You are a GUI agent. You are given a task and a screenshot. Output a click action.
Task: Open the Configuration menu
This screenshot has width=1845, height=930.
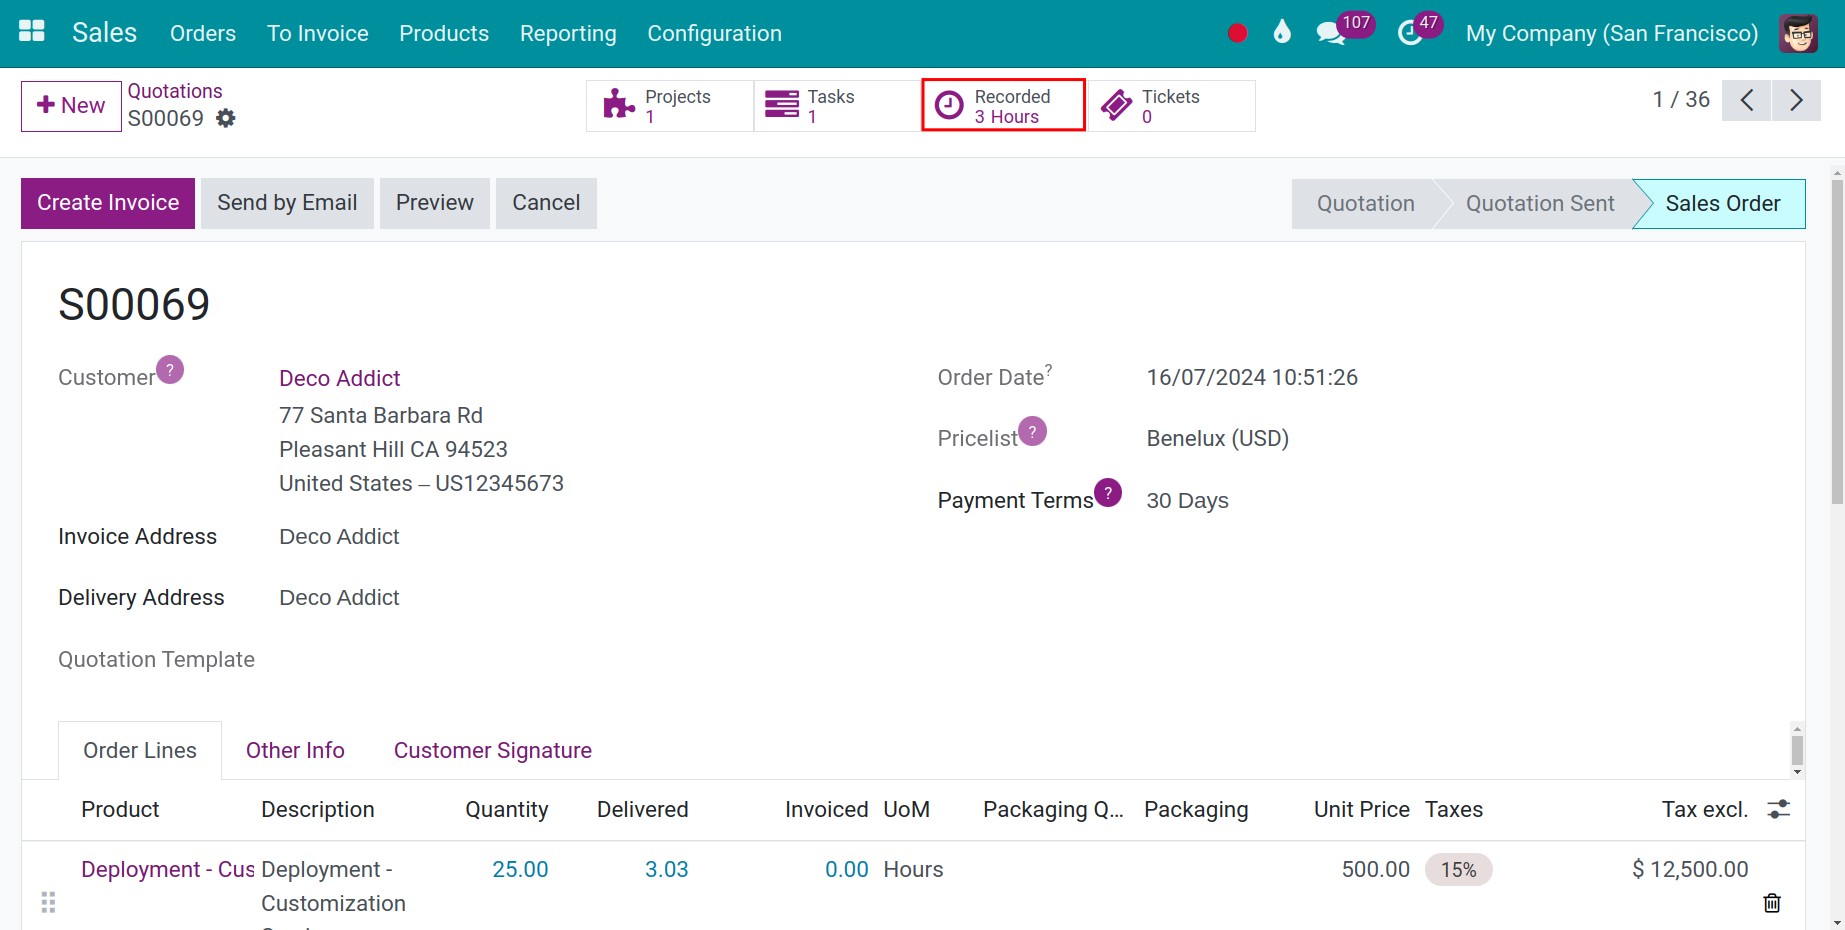715,33
